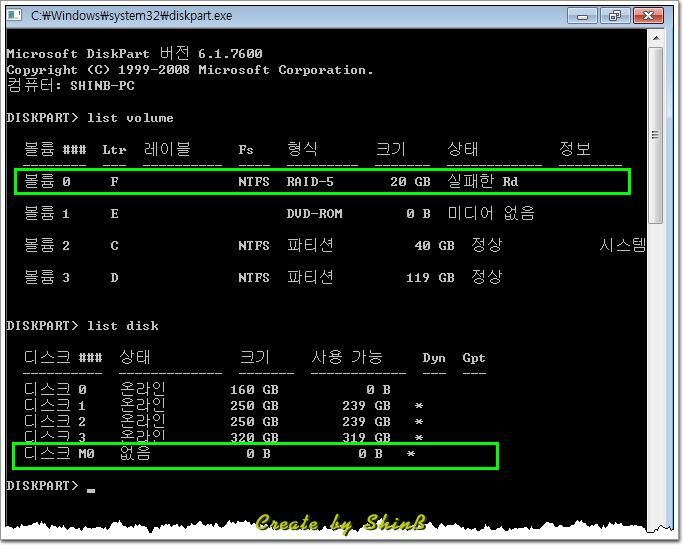Click the 'list volume' command text
The width and height of the screenshot is (683, 545).
130,118
